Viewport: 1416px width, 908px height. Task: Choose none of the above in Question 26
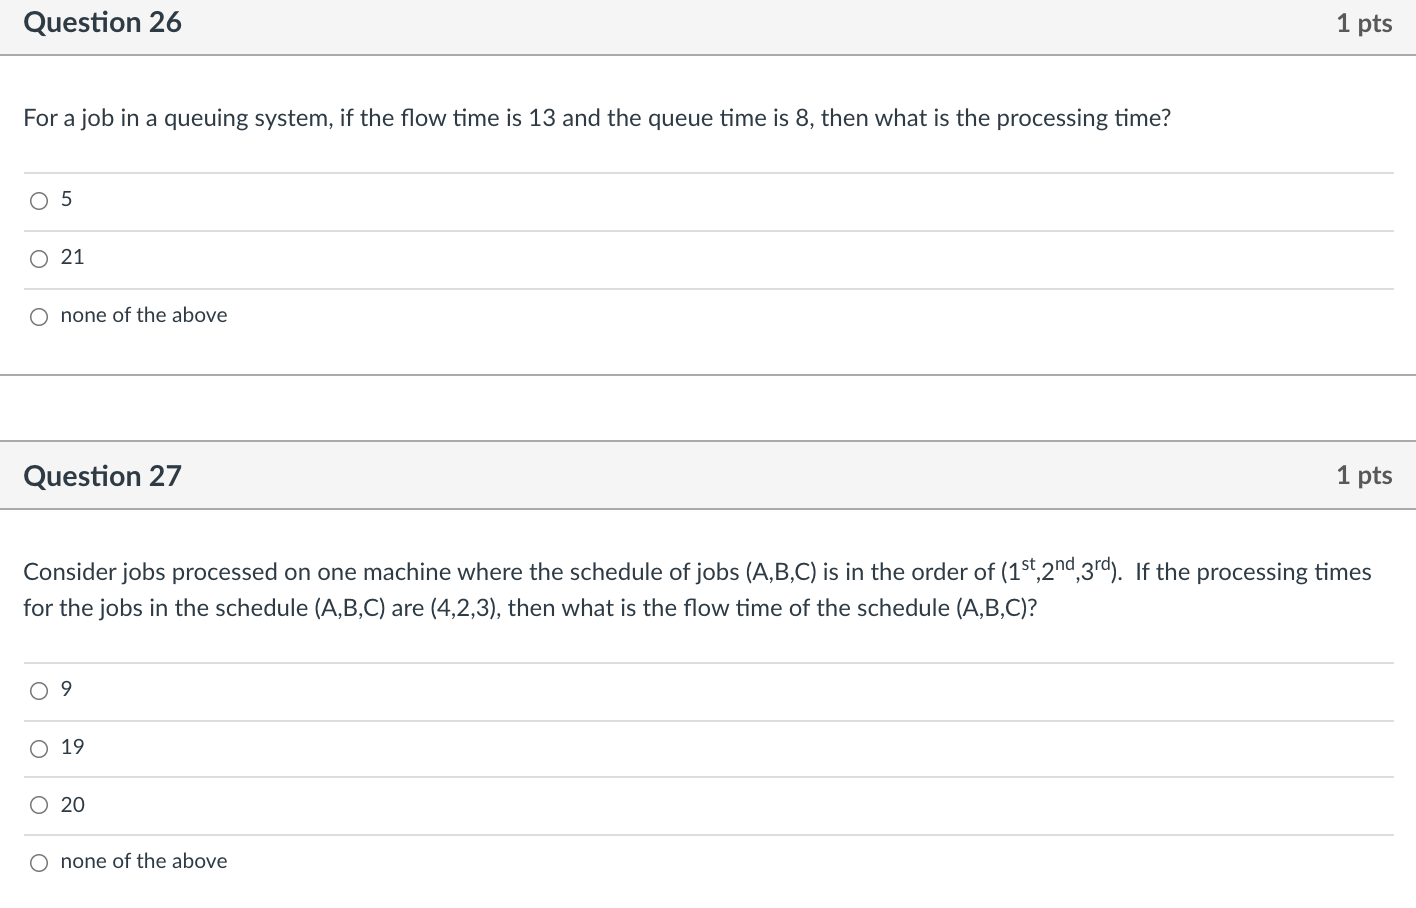click(x=39, y=316)
